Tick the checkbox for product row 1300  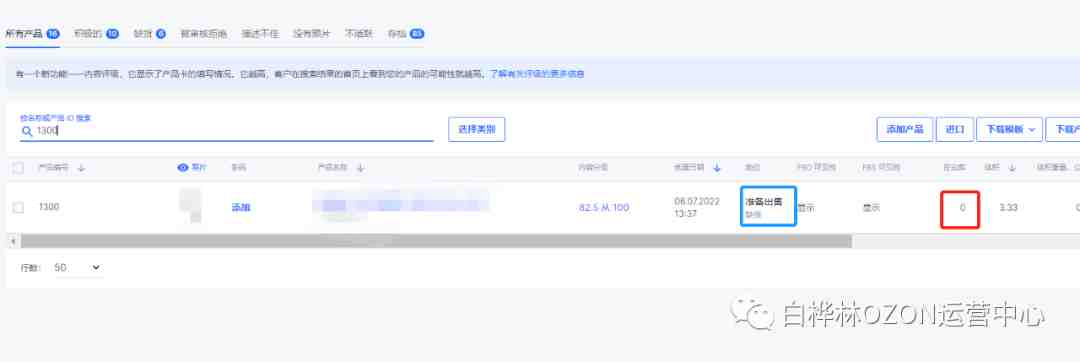(18, 207)
